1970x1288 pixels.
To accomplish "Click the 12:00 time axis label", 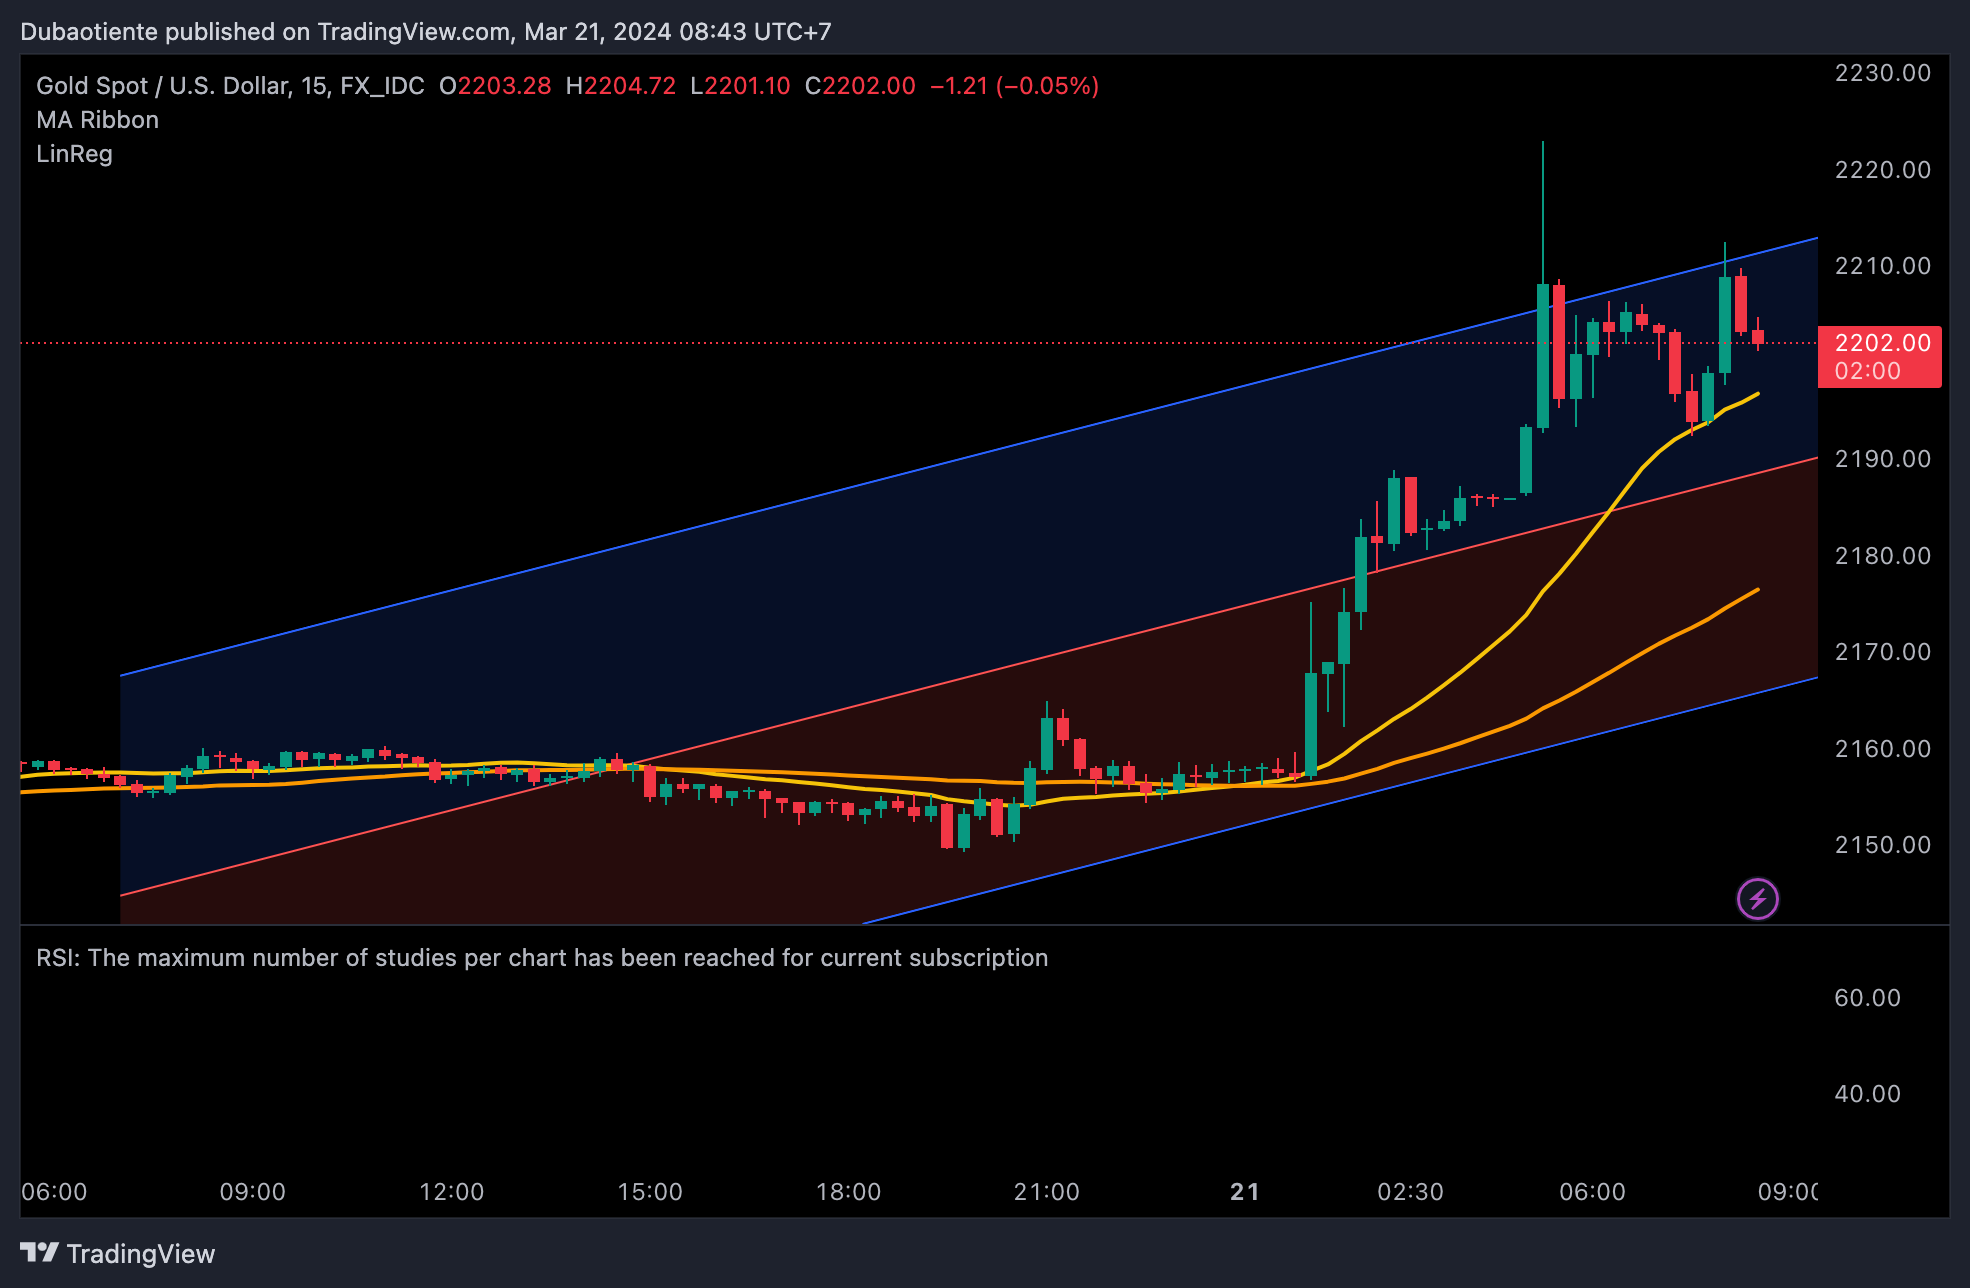I will coord(452,1192).
